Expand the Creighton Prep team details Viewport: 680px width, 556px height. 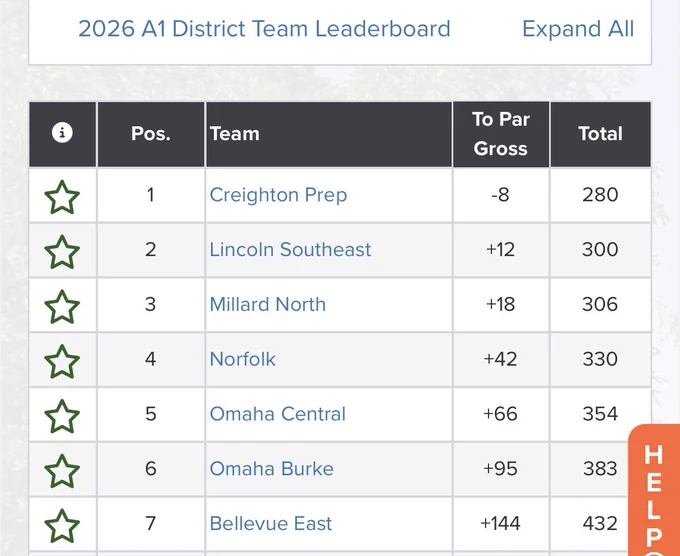coord(278,195)
